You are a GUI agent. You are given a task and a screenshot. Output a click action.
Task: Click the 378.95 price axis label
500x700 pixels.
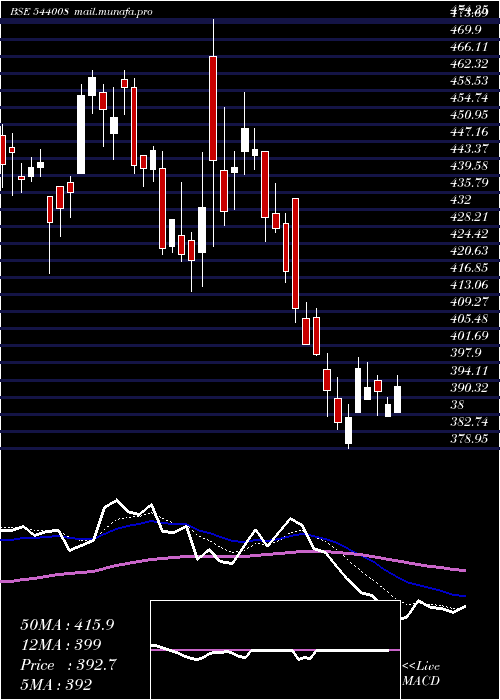click(469, 438)
